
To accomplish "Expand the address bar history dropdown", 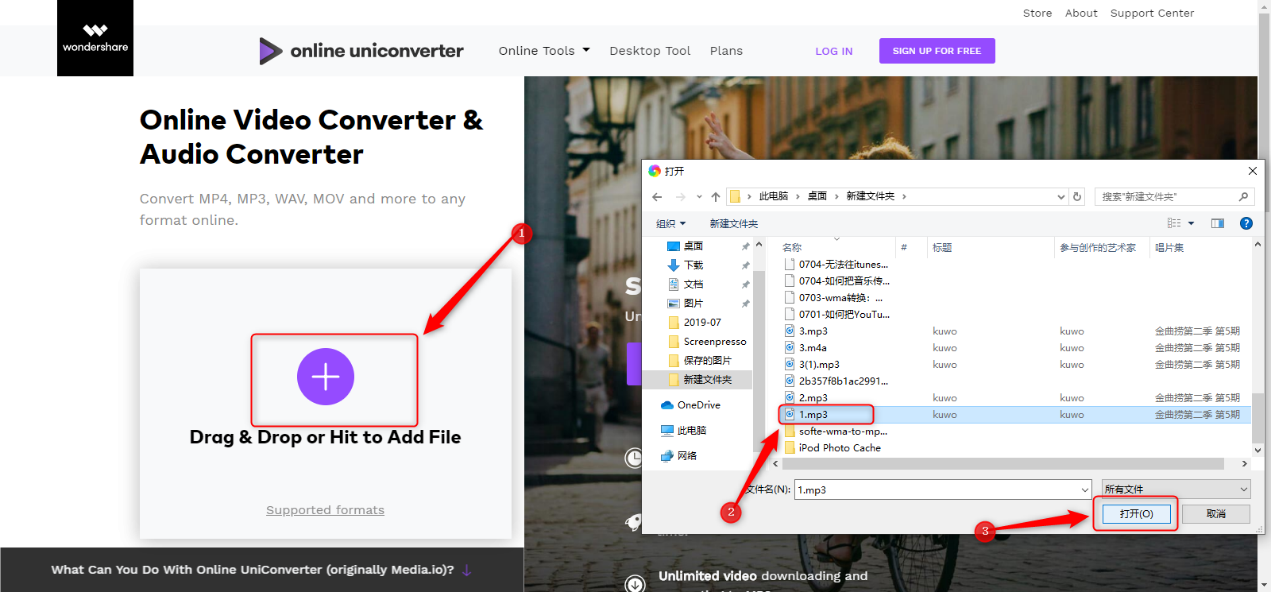I will (x=1062, y=197).
